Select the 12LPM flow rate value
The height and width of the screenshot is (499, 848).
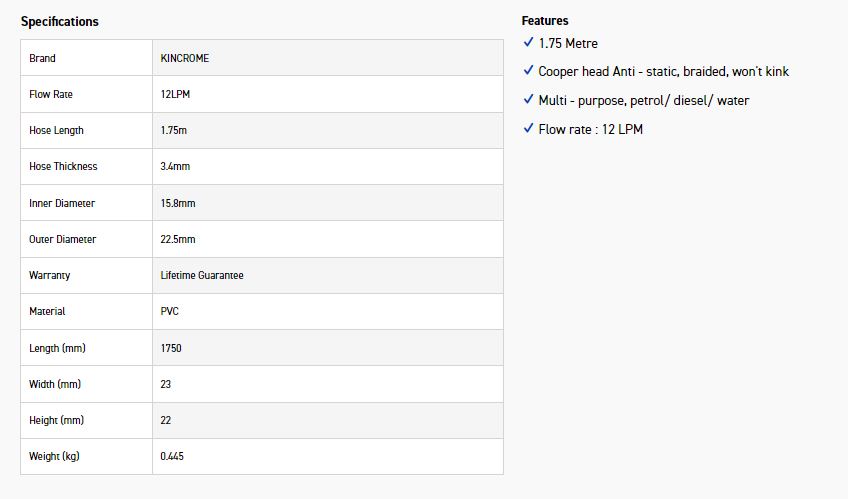(176, 94)
